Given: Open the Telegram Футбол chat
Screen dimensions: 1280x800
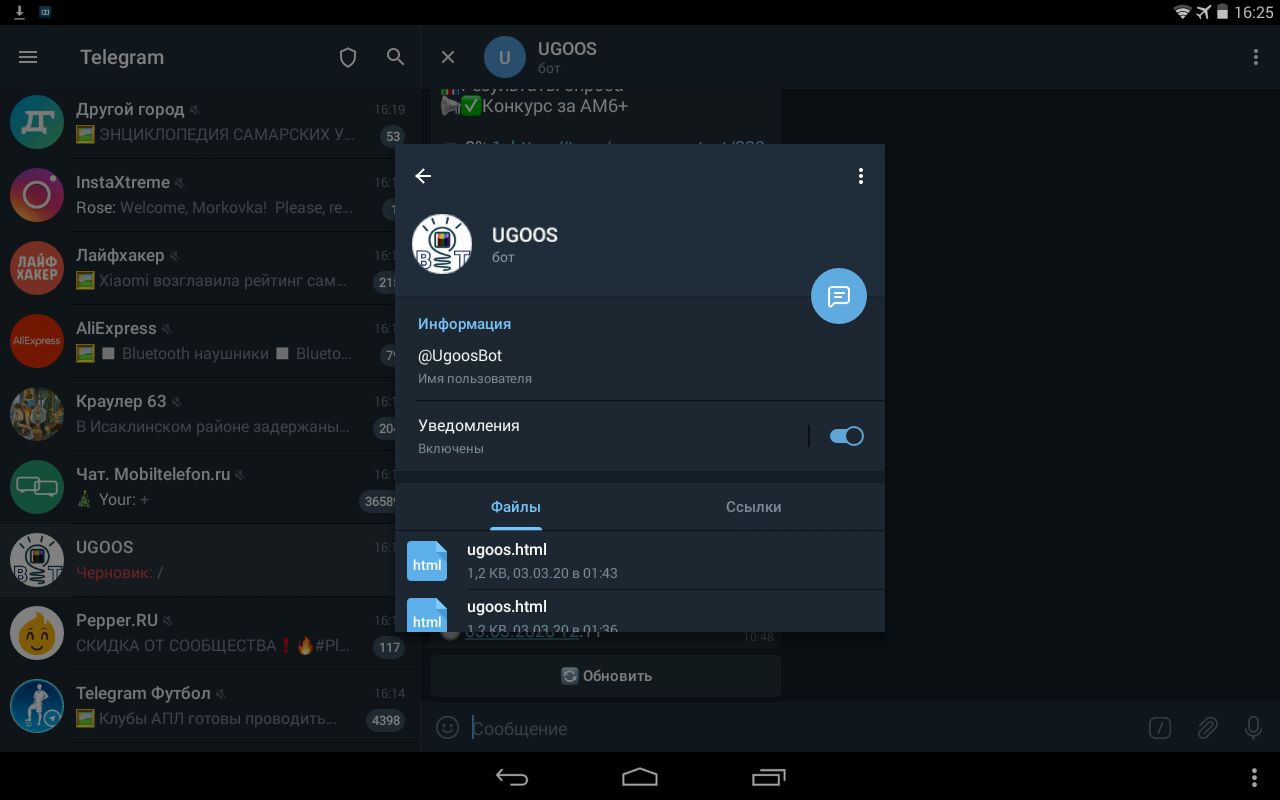Looking at the screenshot, I should (x=210, y=706).
